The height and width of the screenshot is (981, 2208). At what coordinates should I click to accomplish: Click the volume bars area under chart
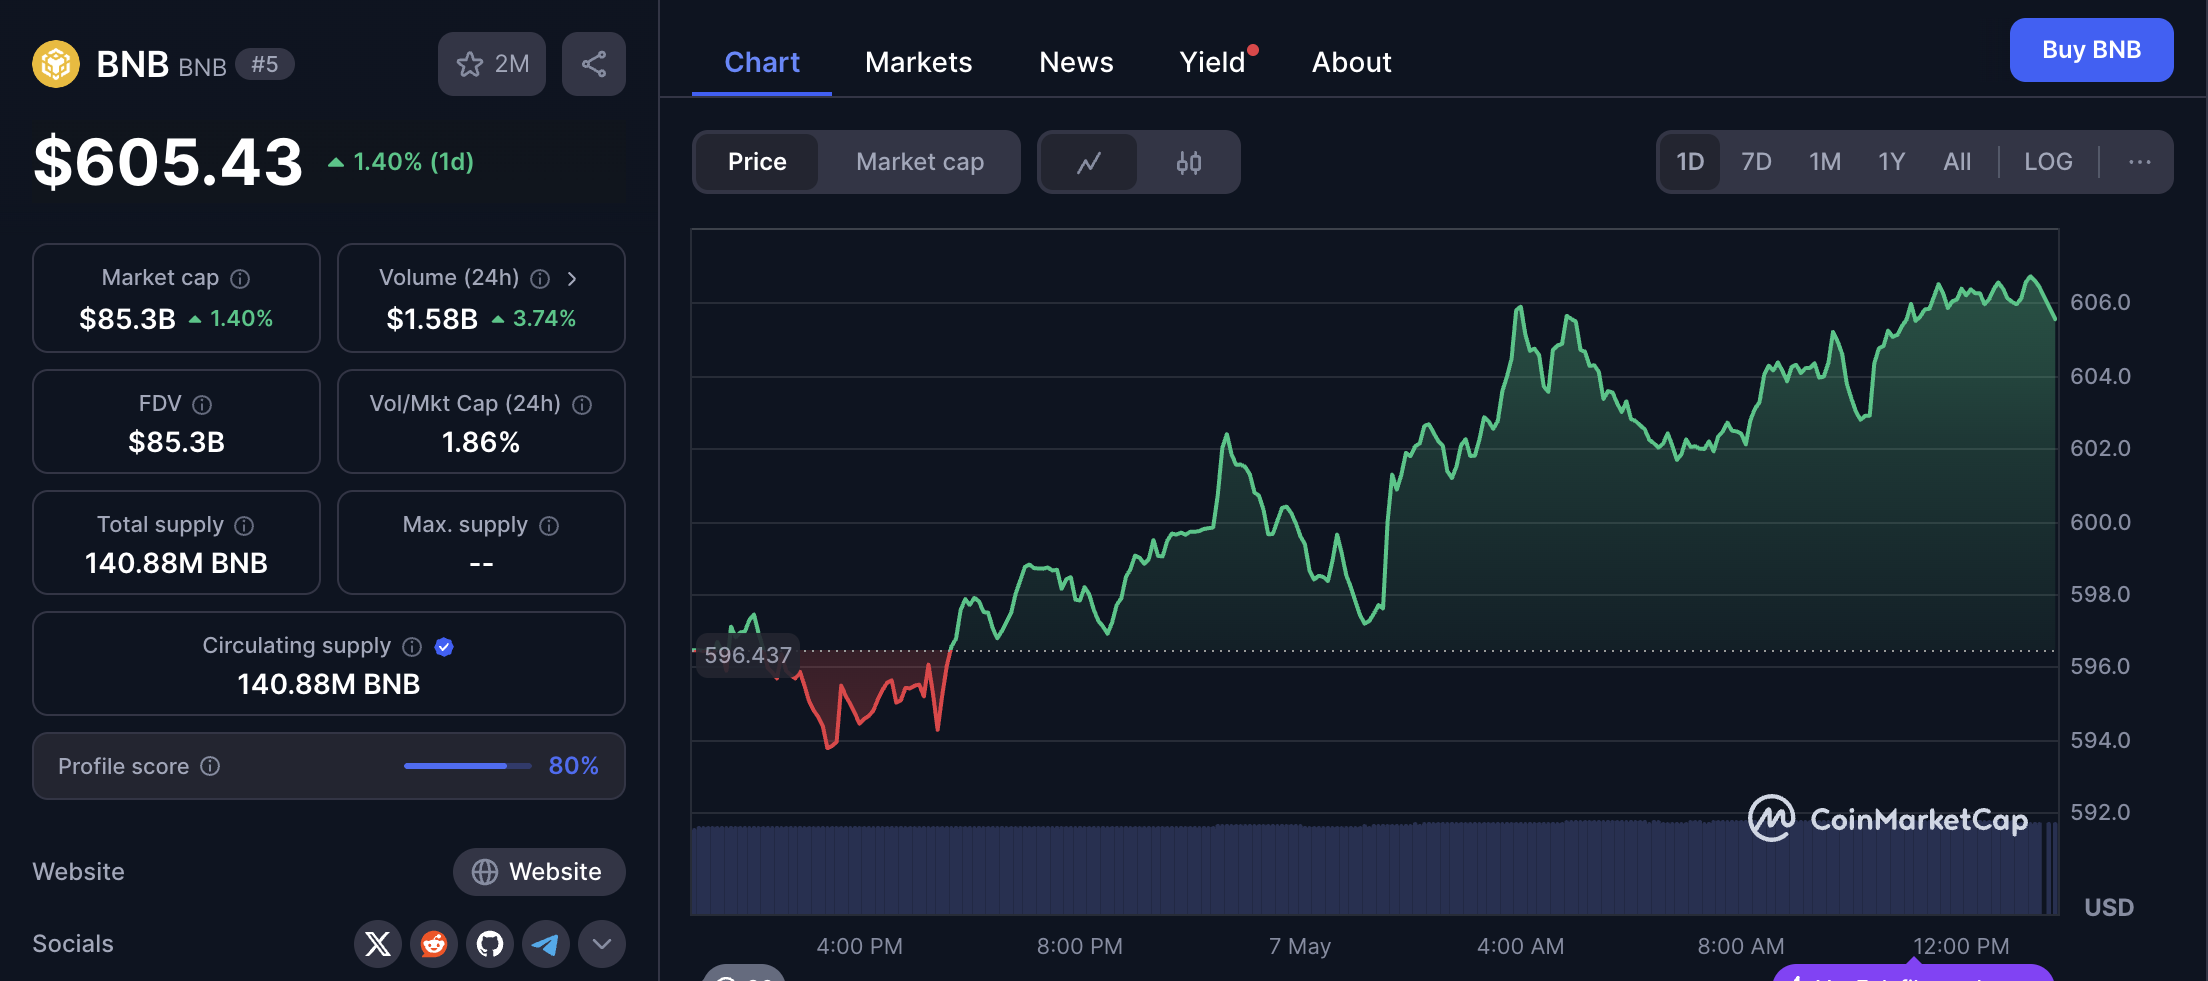[x=1375, y=868]
